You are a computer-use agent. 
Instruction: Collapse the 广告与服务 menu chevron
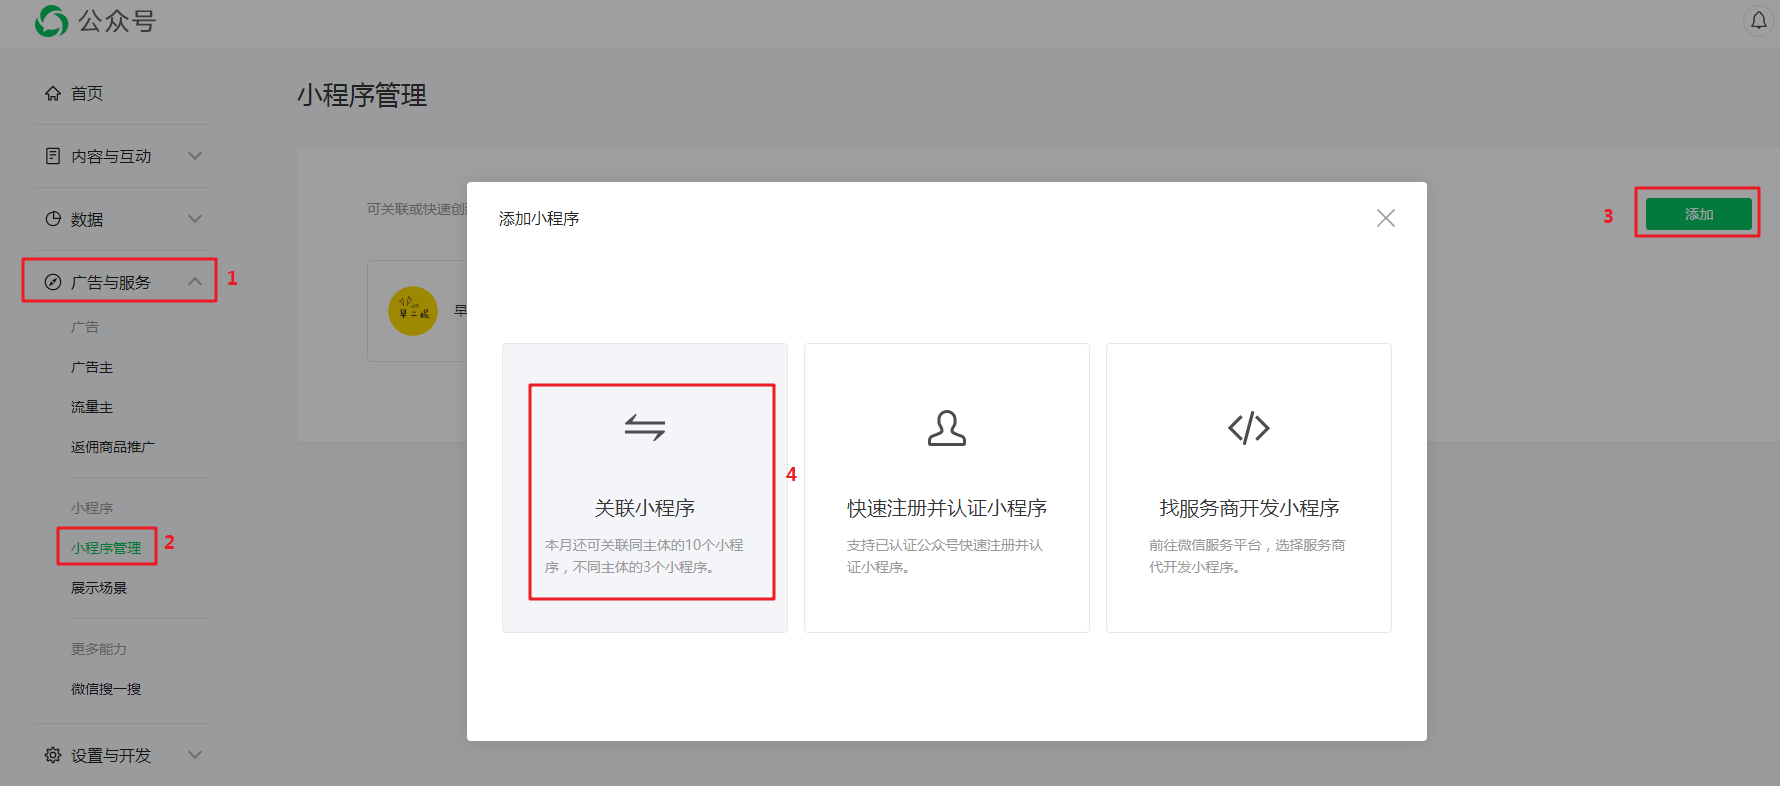(x=195, y=282)
